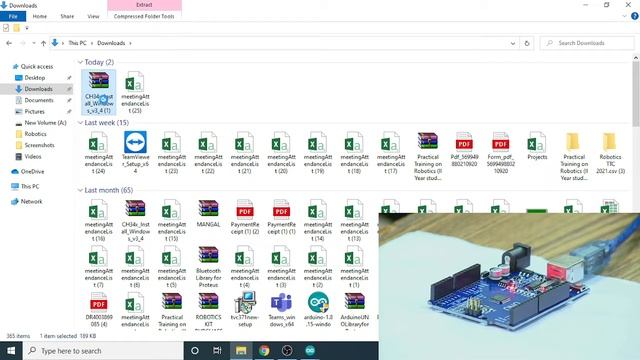The width and height of the screenshot is (640, 360).
Task: Collapse the Today (2) group
Action: (80, 62)
